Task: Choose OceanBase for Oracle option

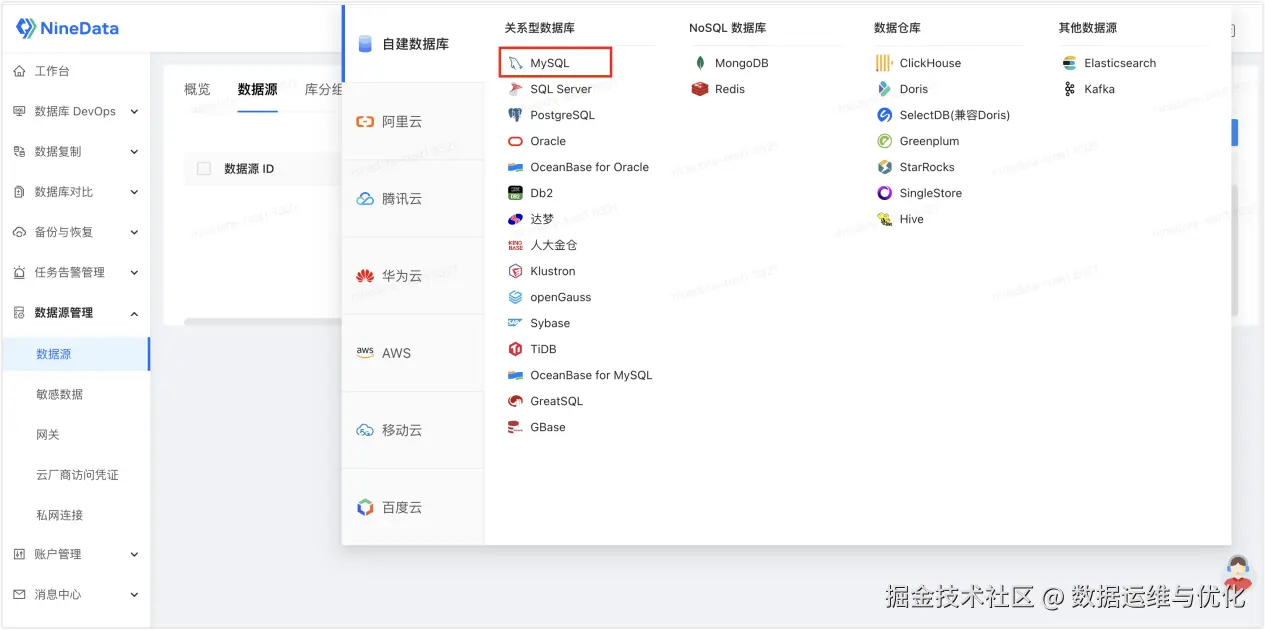Action: 578,167
